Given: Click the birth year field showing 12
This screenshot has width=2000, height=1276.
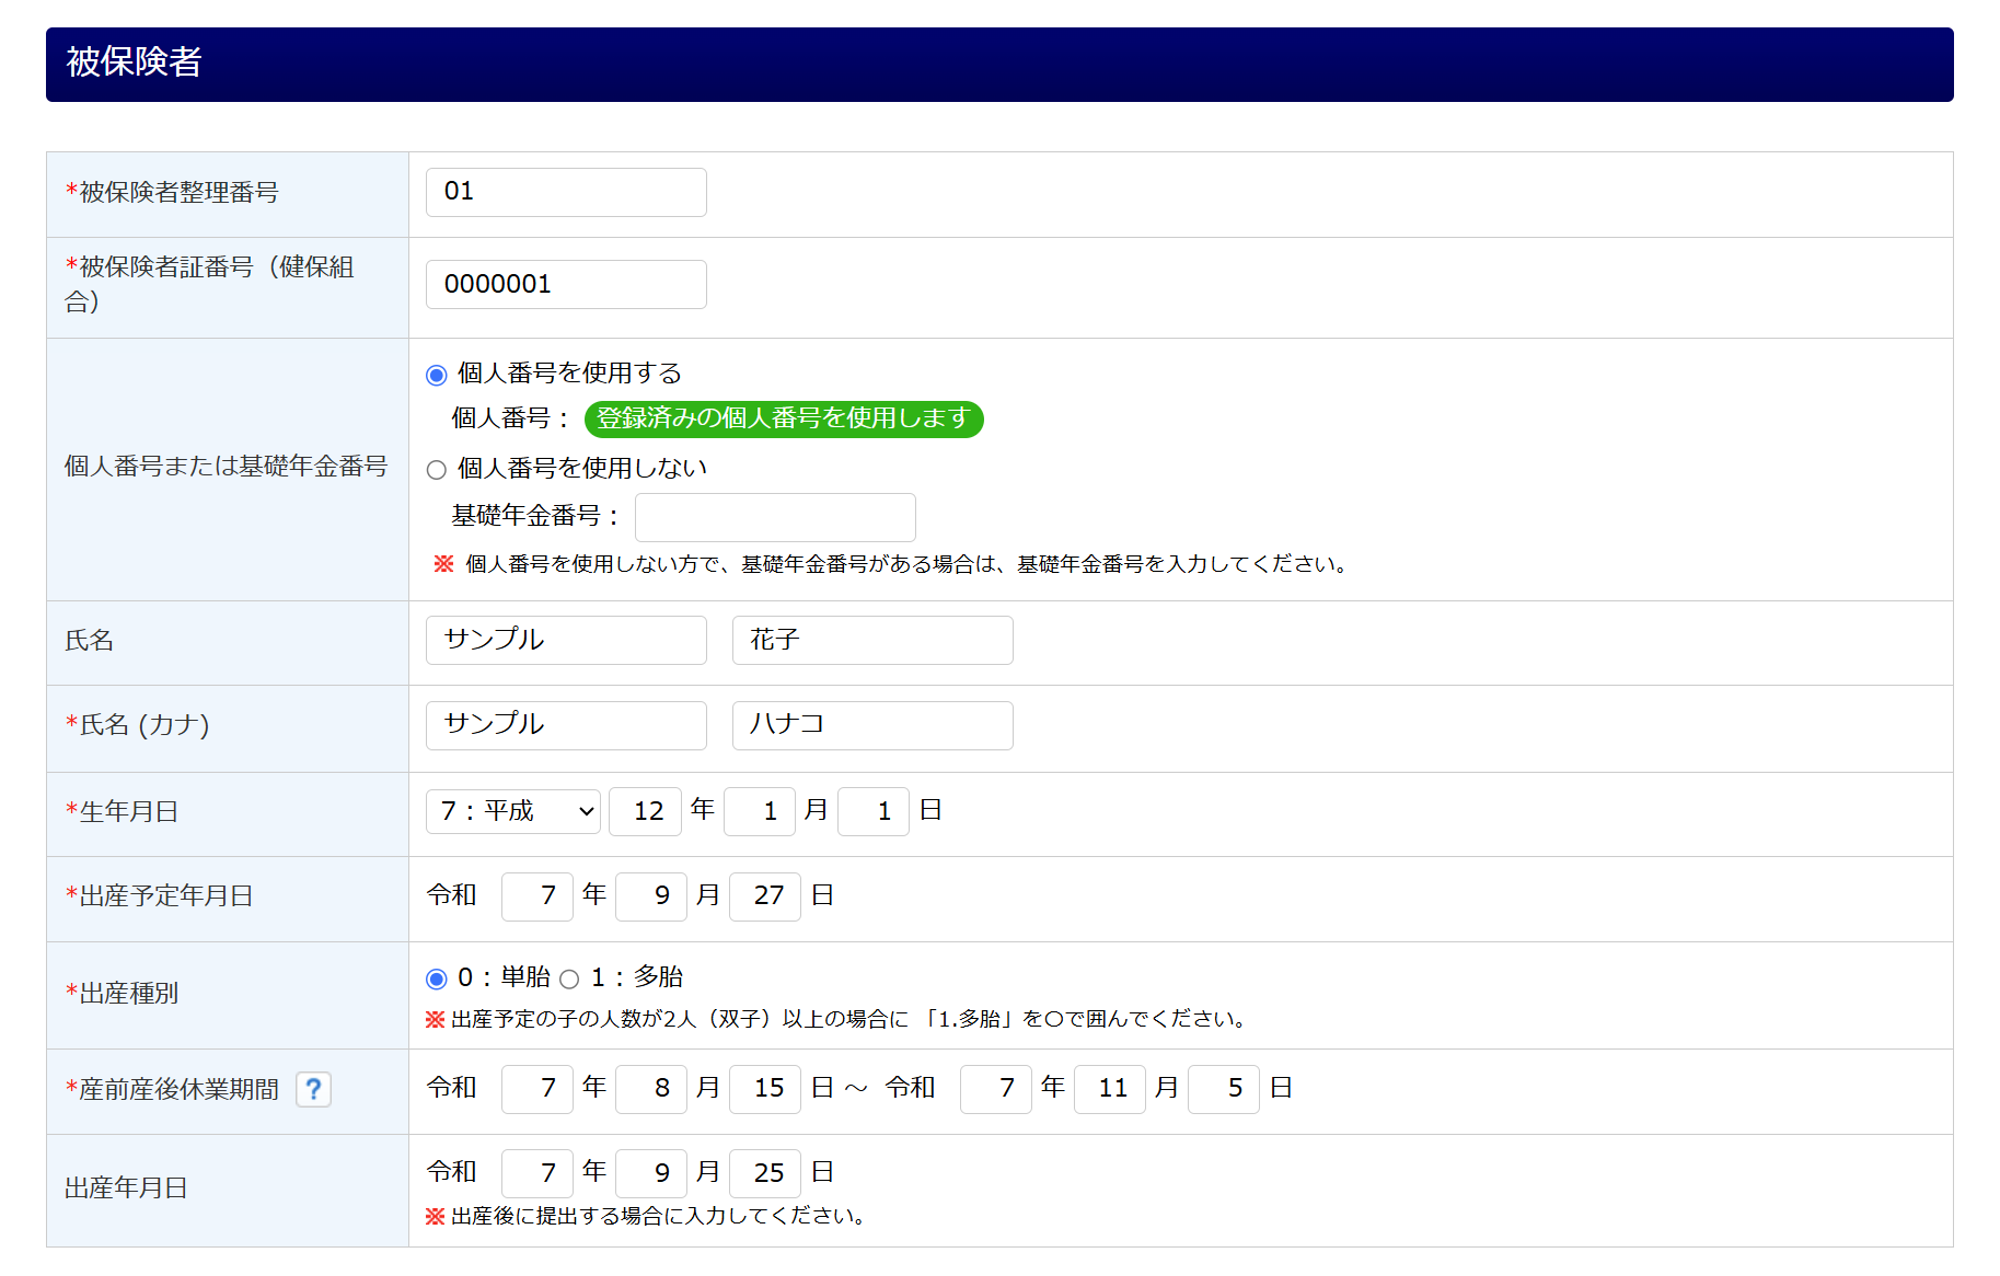Looking at the screenshot, I should (645, 811).
